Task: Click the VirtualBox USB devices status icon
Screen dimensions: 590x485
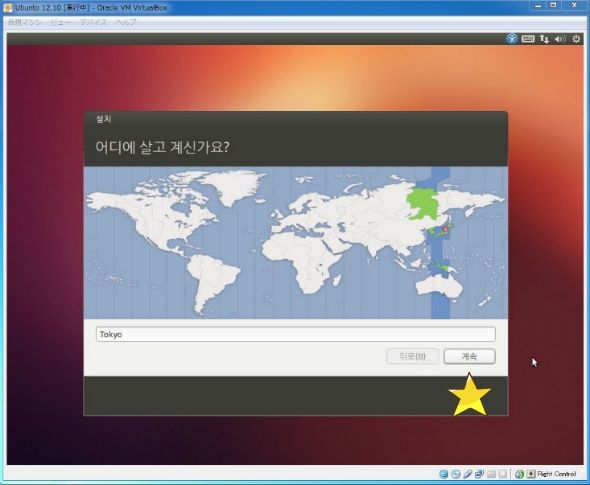Action: click(x=467, y=474)
